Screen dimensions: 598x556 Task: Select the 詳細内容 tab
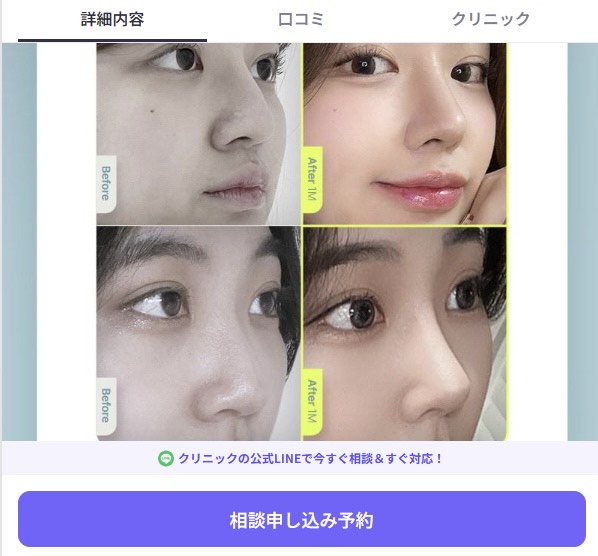113,19
